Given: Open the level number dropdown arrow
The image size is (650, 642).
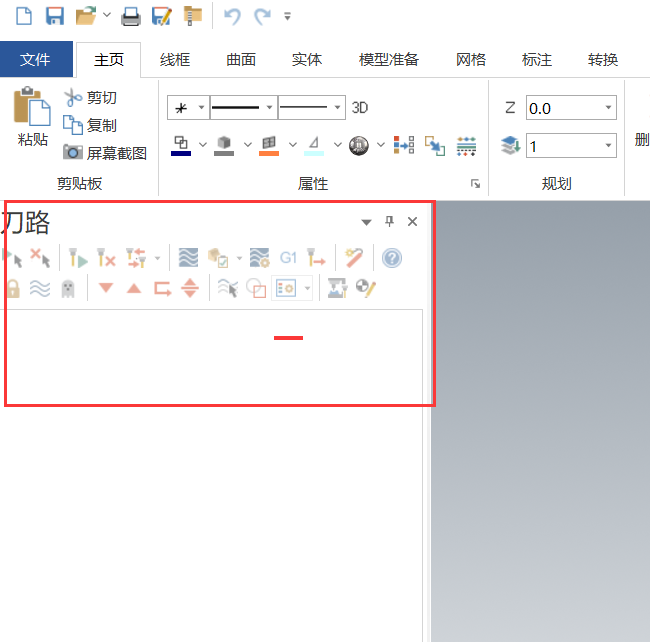Looking at the screenshot, I should pyautogui.click(x=608, y=145).
